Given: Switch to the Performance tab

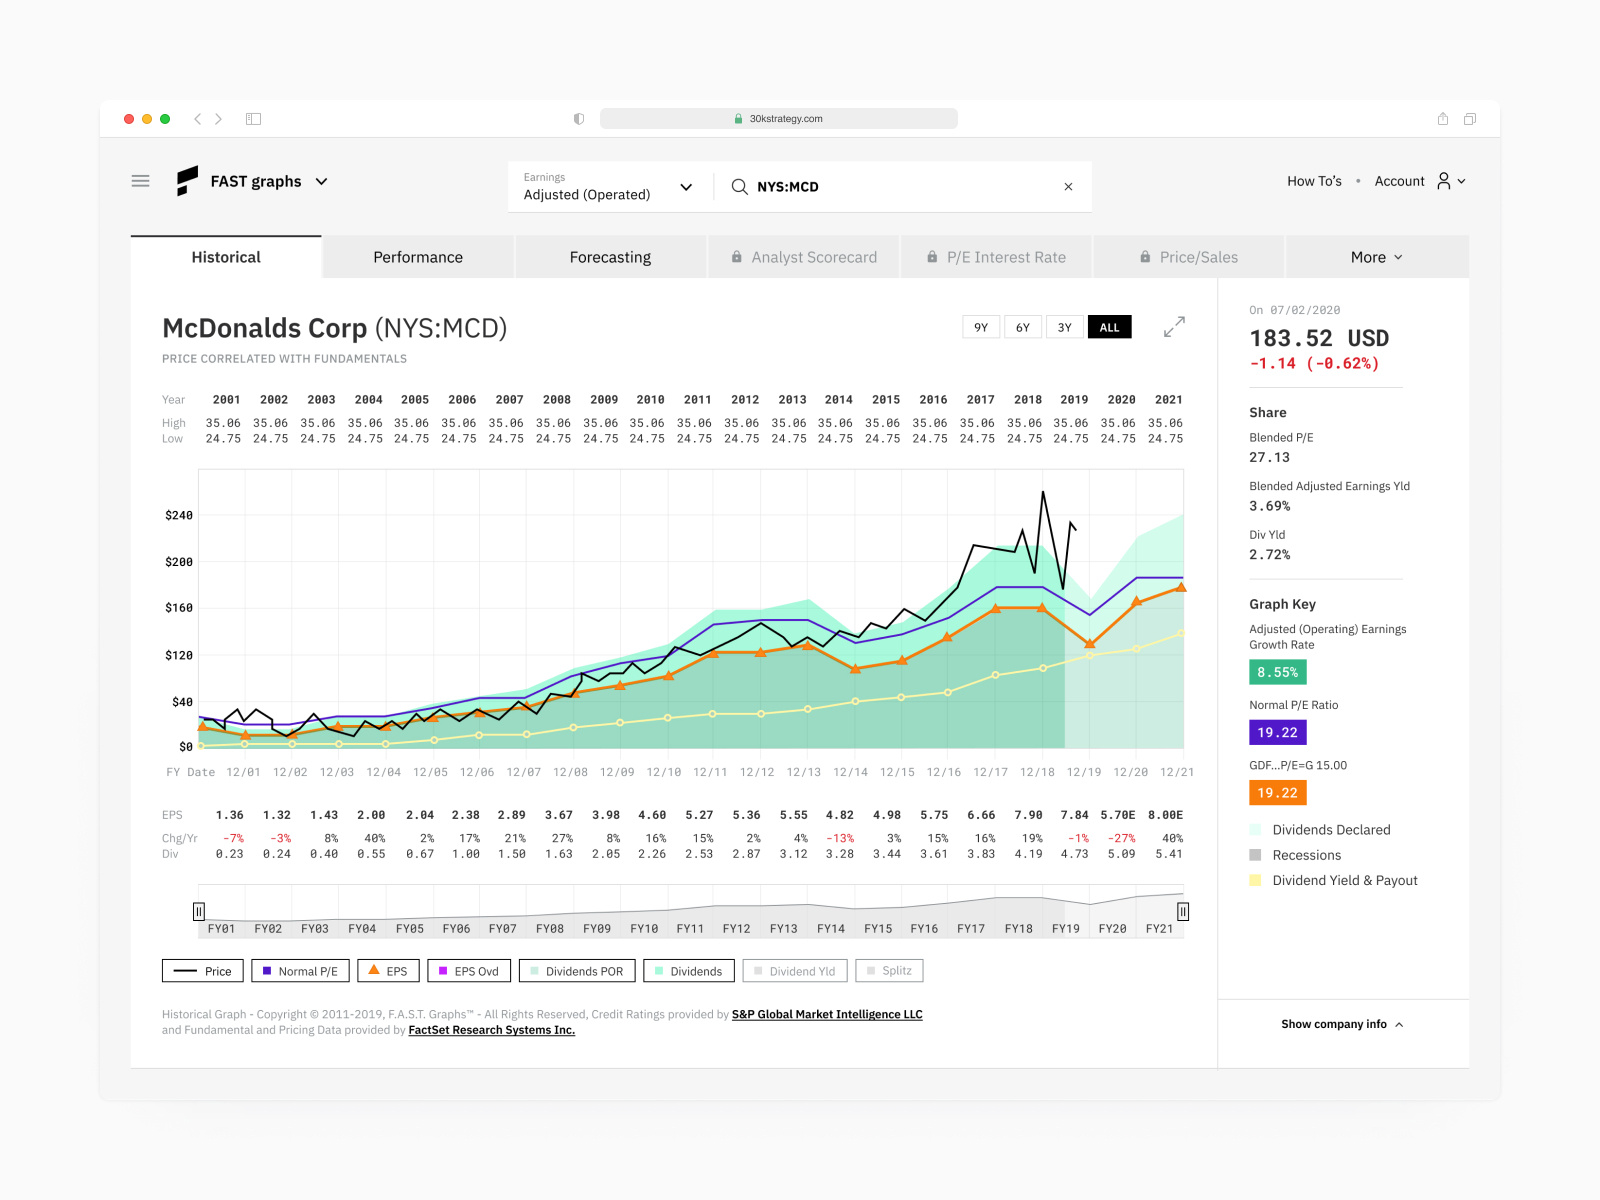Looking at the screenshot, I should point(418,257).
